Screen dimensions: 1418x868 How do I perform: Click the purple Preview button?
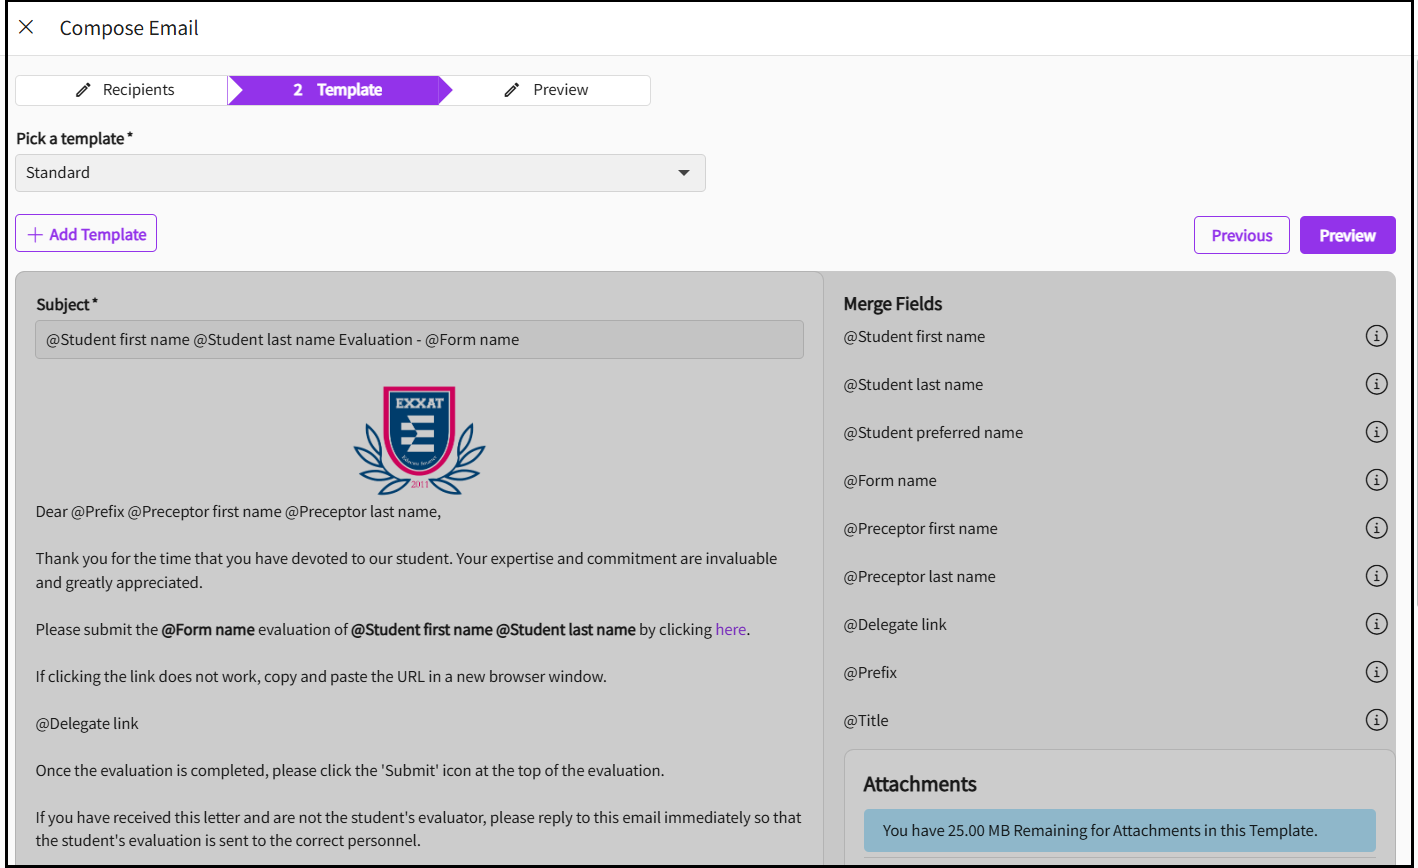click(x=1347, y=236)
